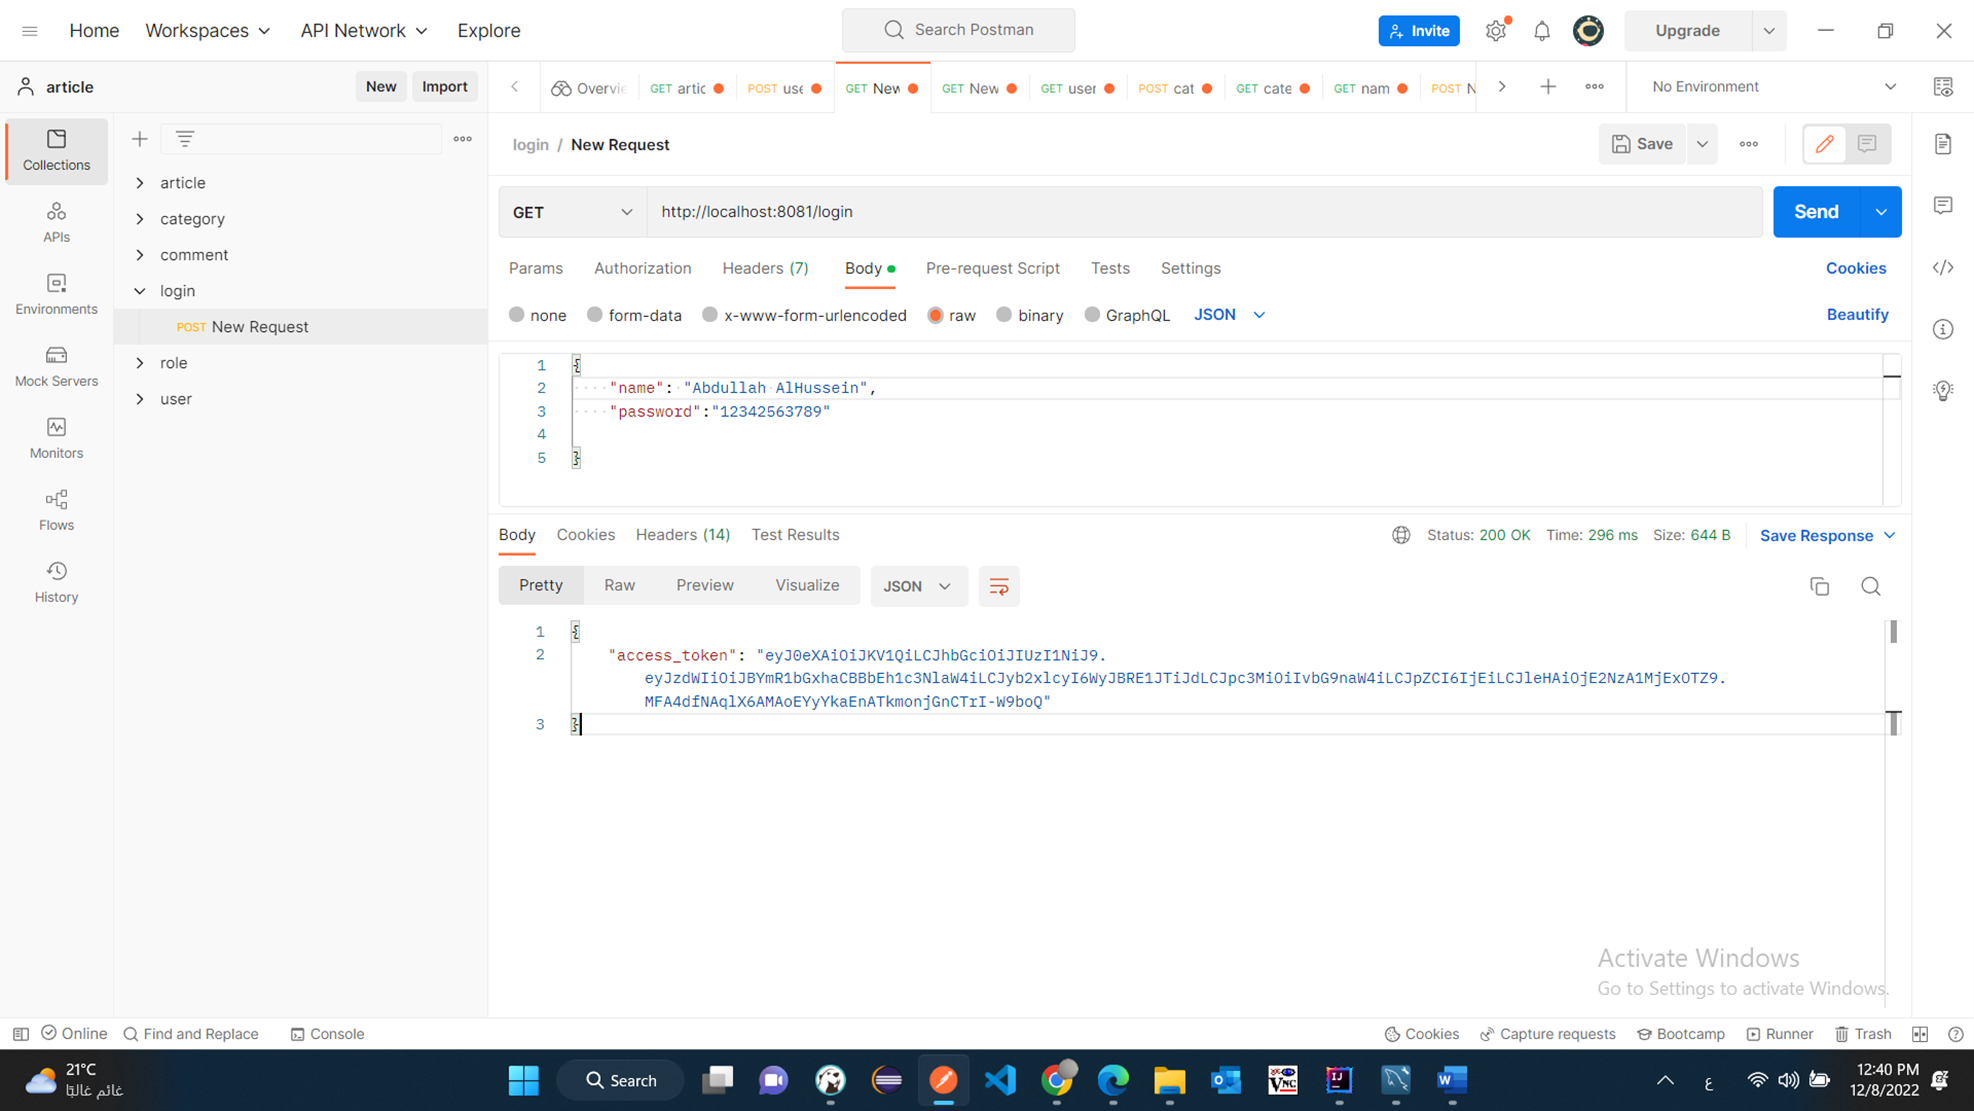Open the No Environment dropdown
Viewport: 1974px width, 1111px height.
(1773, 87)
